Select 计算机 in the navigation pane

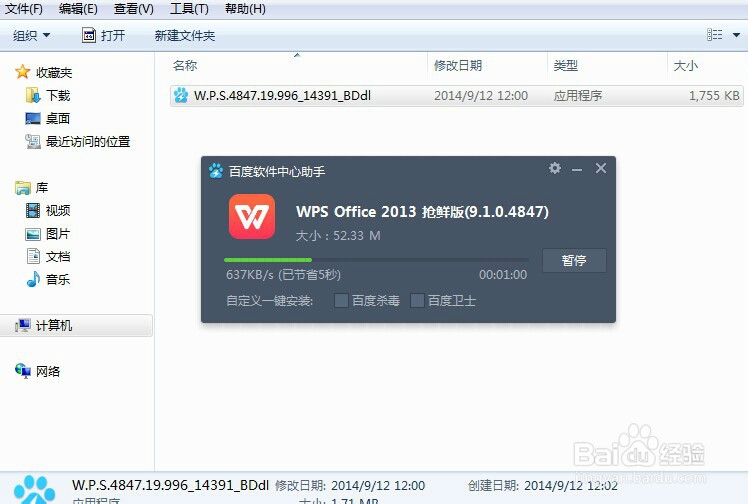click(x=54, y=326)
